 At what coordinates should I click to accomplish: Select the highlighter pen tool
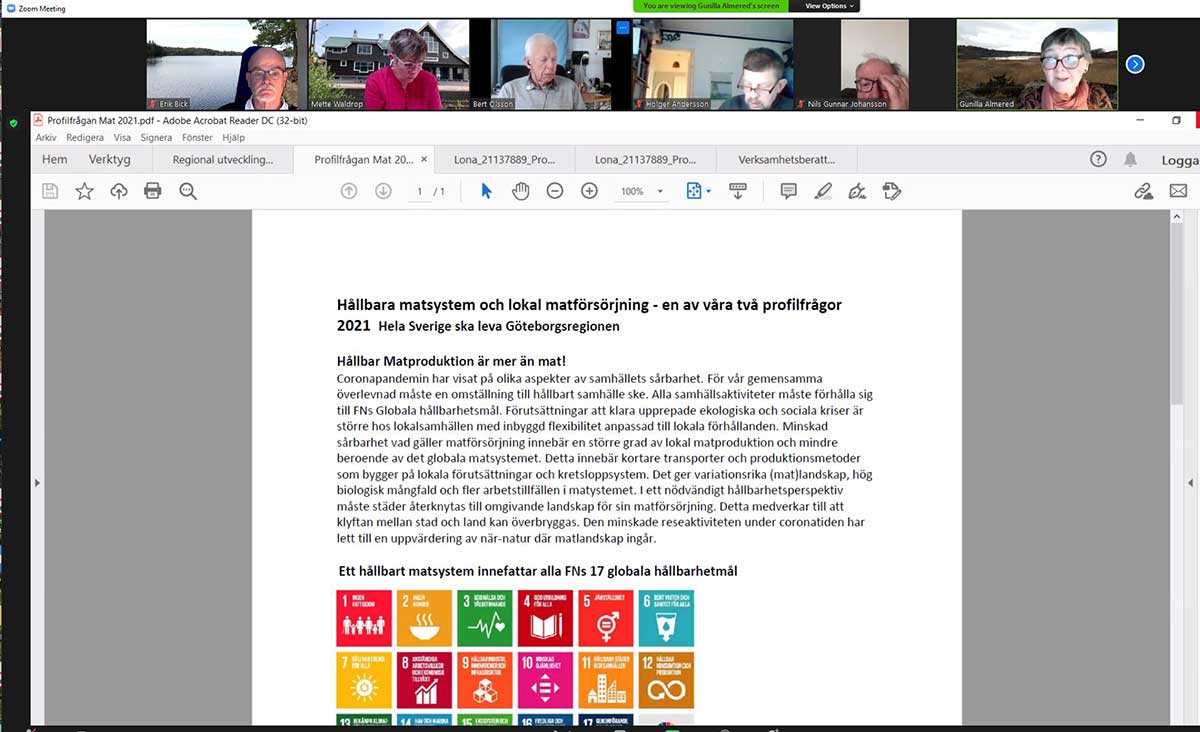tap(823, 191)
